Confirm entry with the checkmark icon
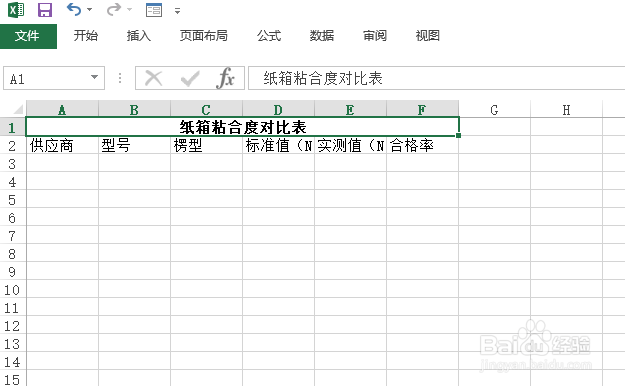The width and height of the screenshot is (625, 386). click(190, 78)
